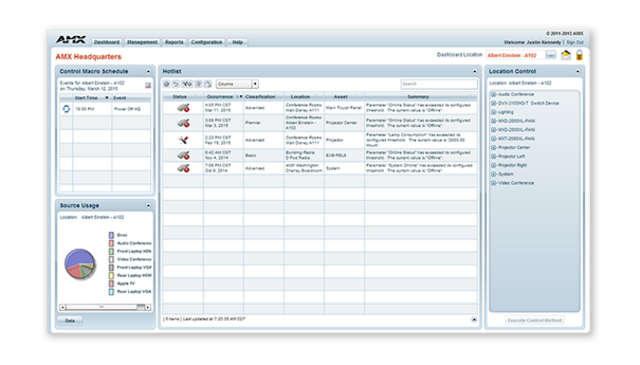
Task: Click the Sign Out link
Action: click(x=575, y=42)
